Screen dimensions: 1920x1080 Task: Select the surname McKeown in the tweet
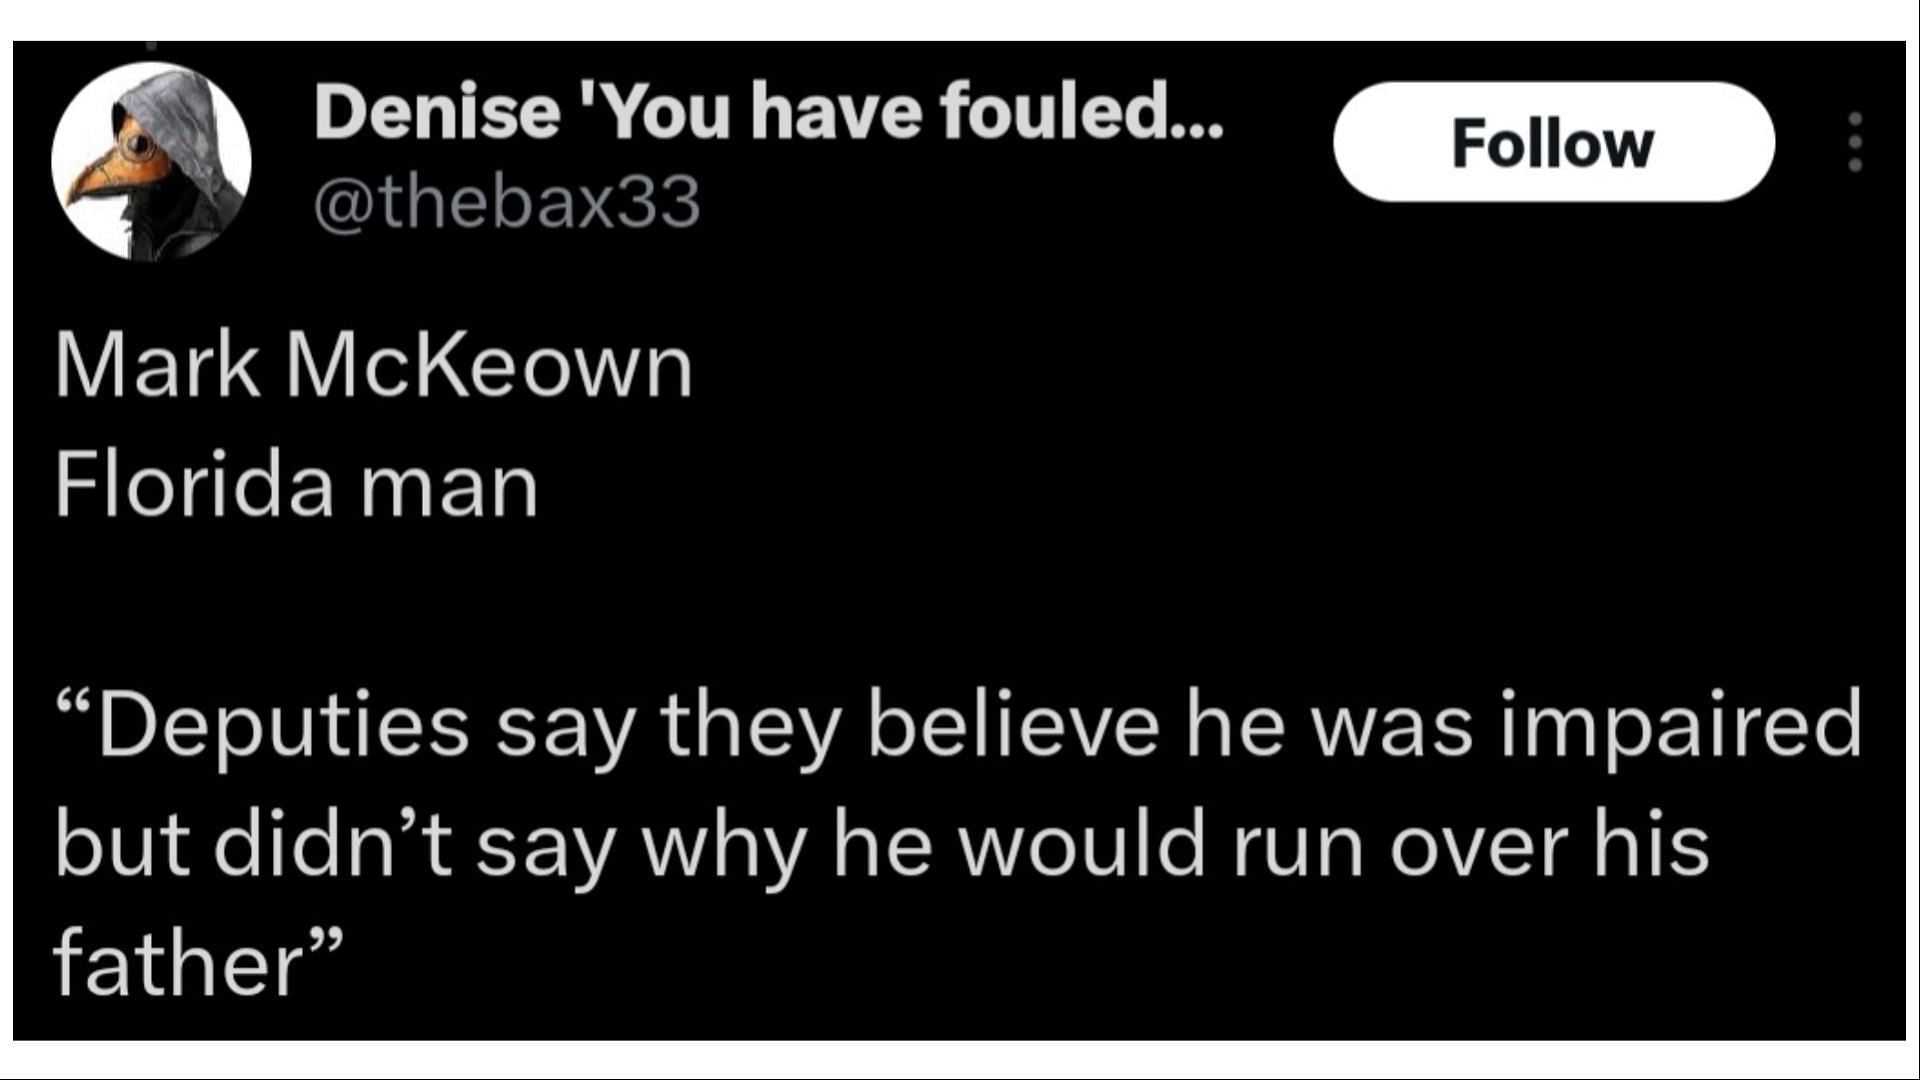point(489,366)
